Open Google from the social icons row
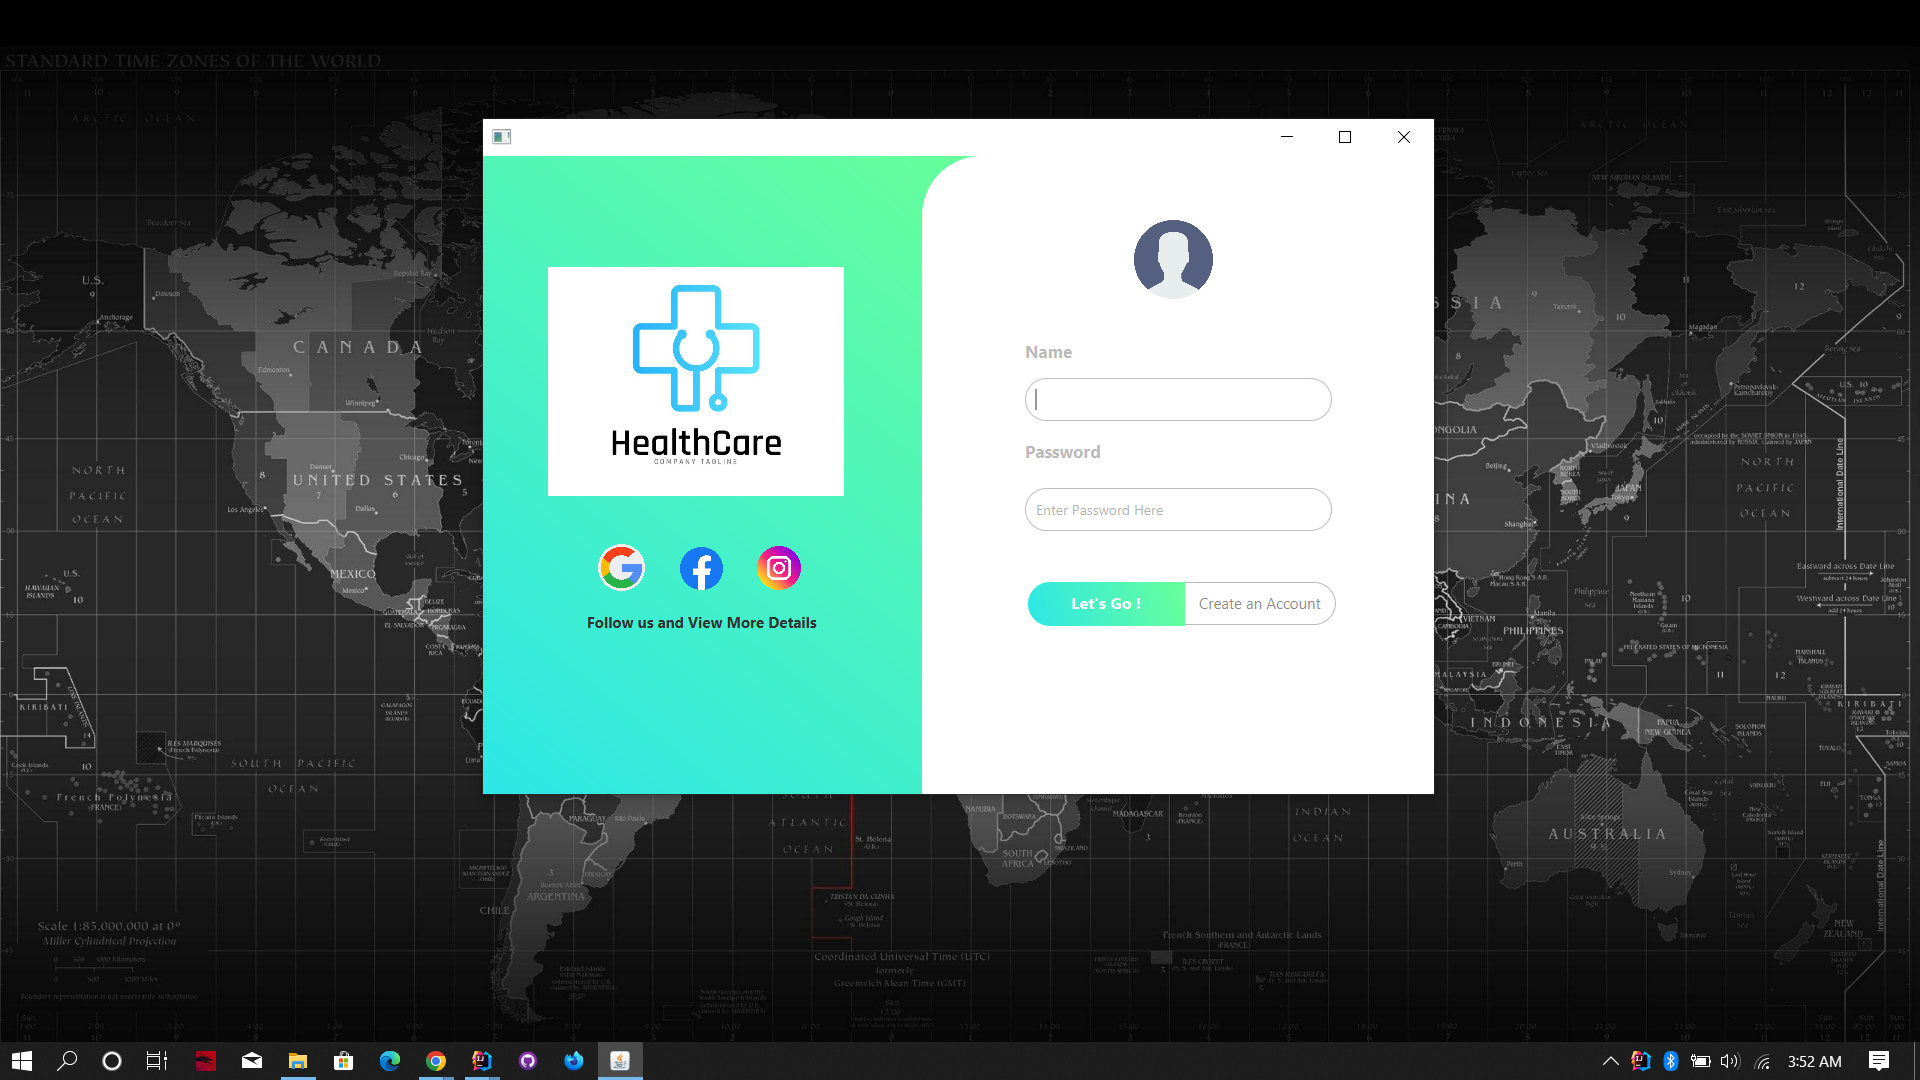 click(621, 567)
